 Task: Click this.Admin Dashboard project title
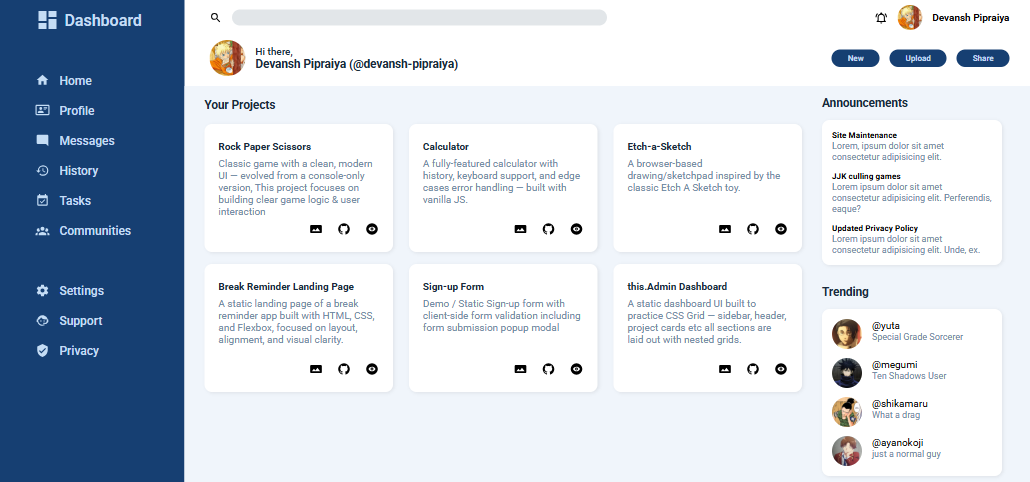tap(677, 287)
